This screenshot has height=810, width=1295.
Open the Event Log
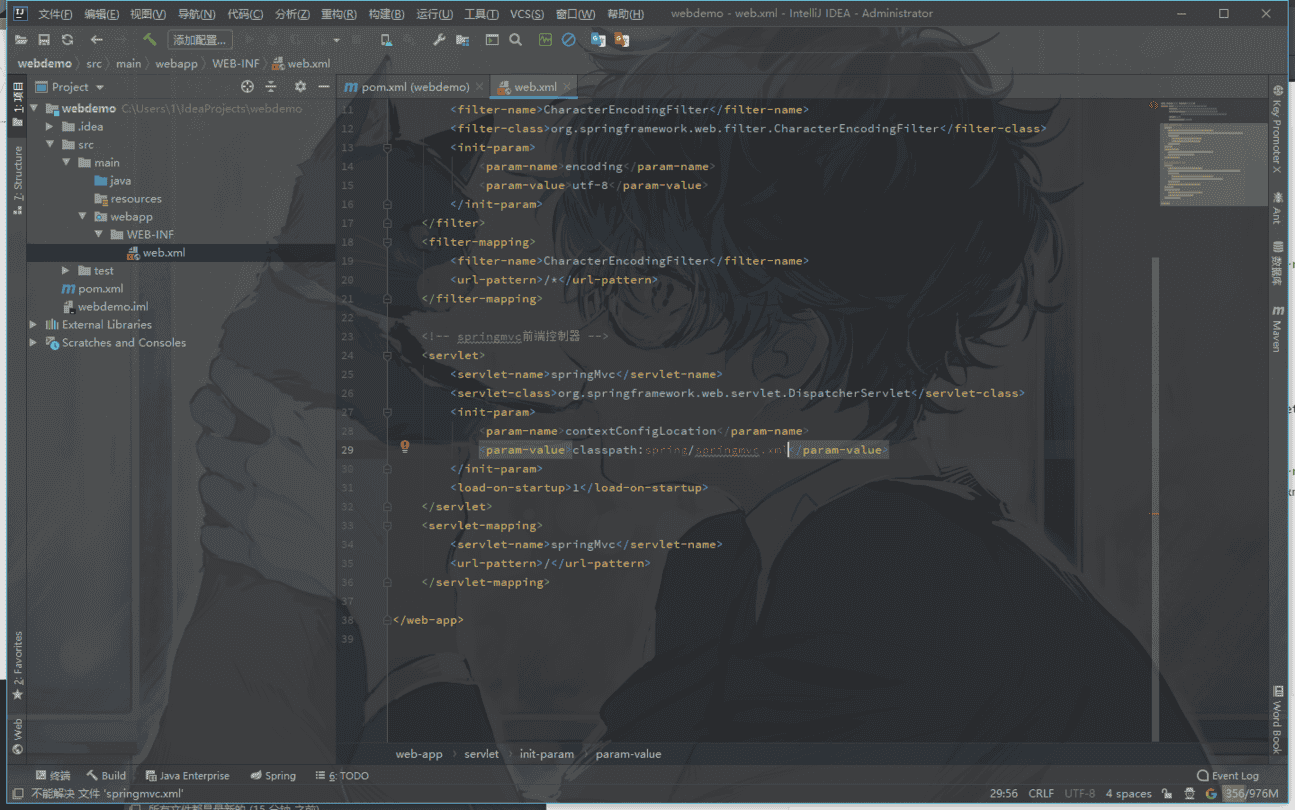tap(1227, 775)
